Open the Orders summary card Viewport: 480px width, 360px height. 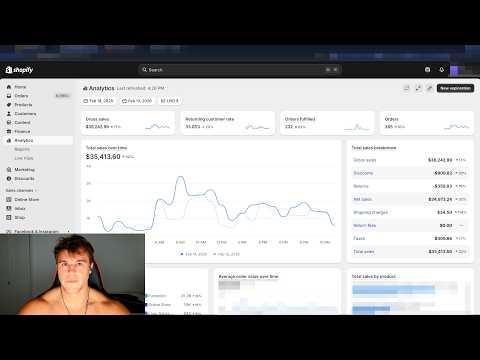427,123
